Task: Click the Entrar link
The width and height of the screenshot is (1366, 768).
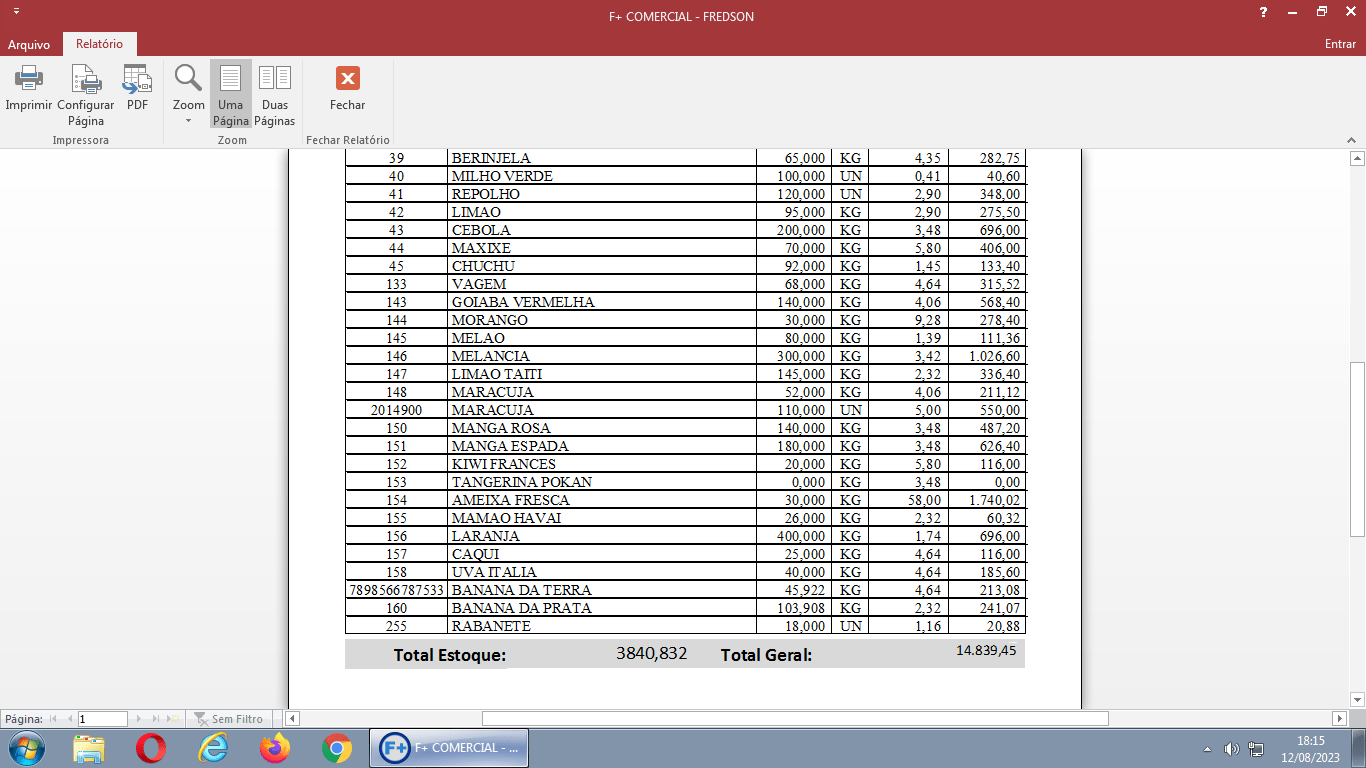Action: pos(1340,44)
